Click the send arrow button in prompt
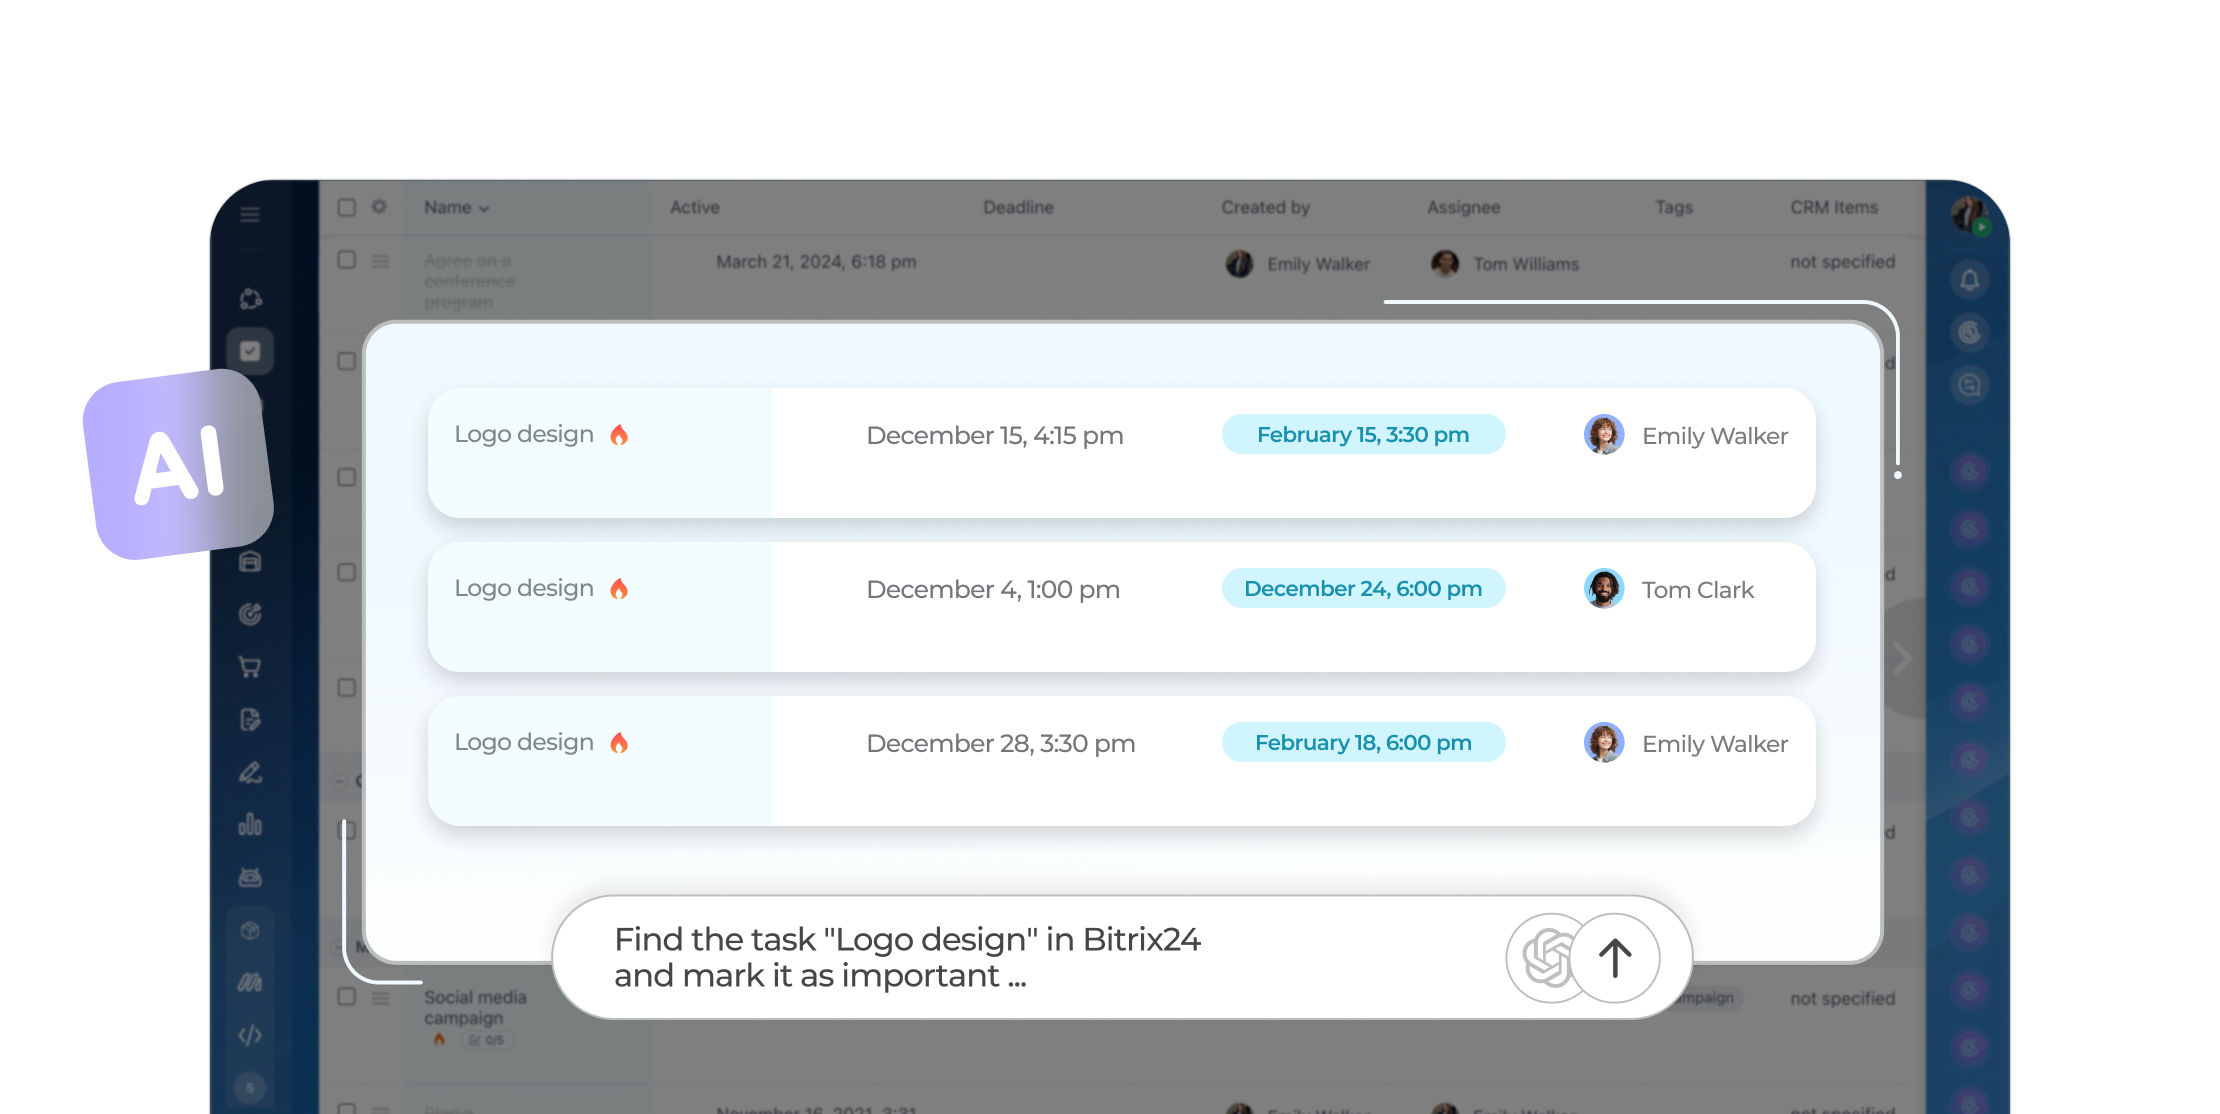 coord(1615,958)
